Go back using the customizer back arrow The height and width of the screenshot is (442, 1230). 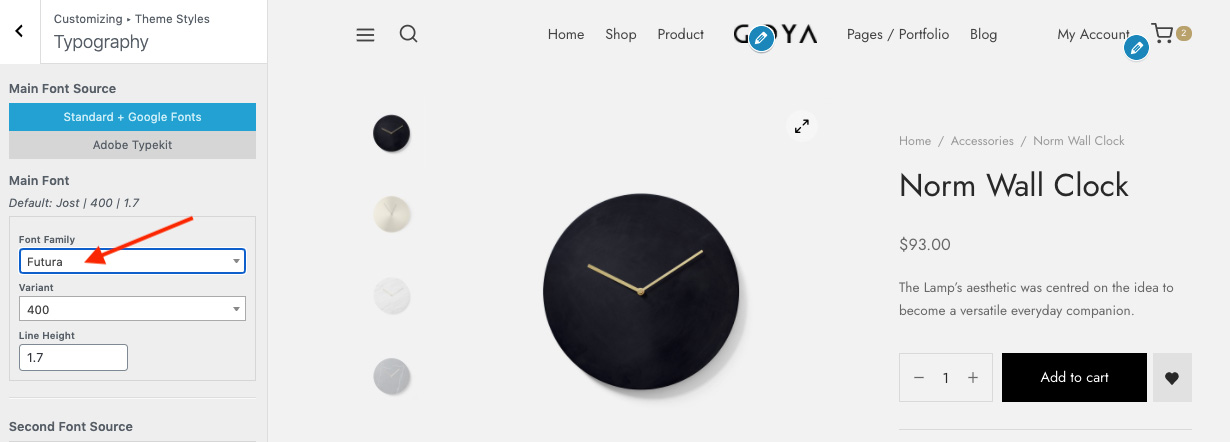click(x=20, y=32)
